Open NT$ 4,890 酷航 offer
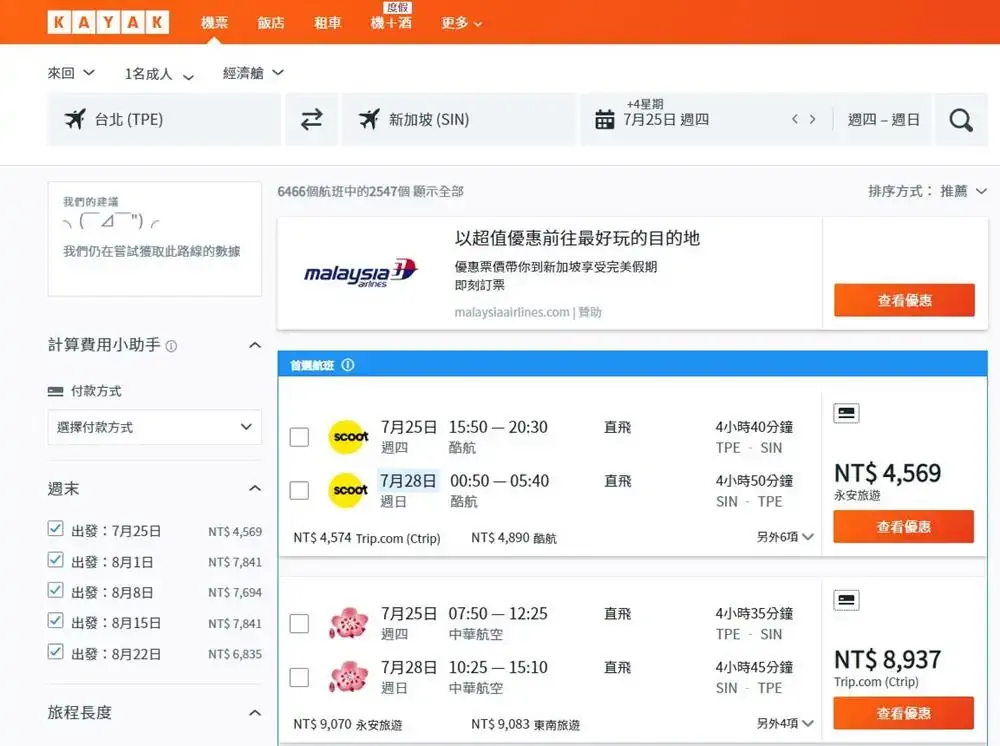 point(514,538)
